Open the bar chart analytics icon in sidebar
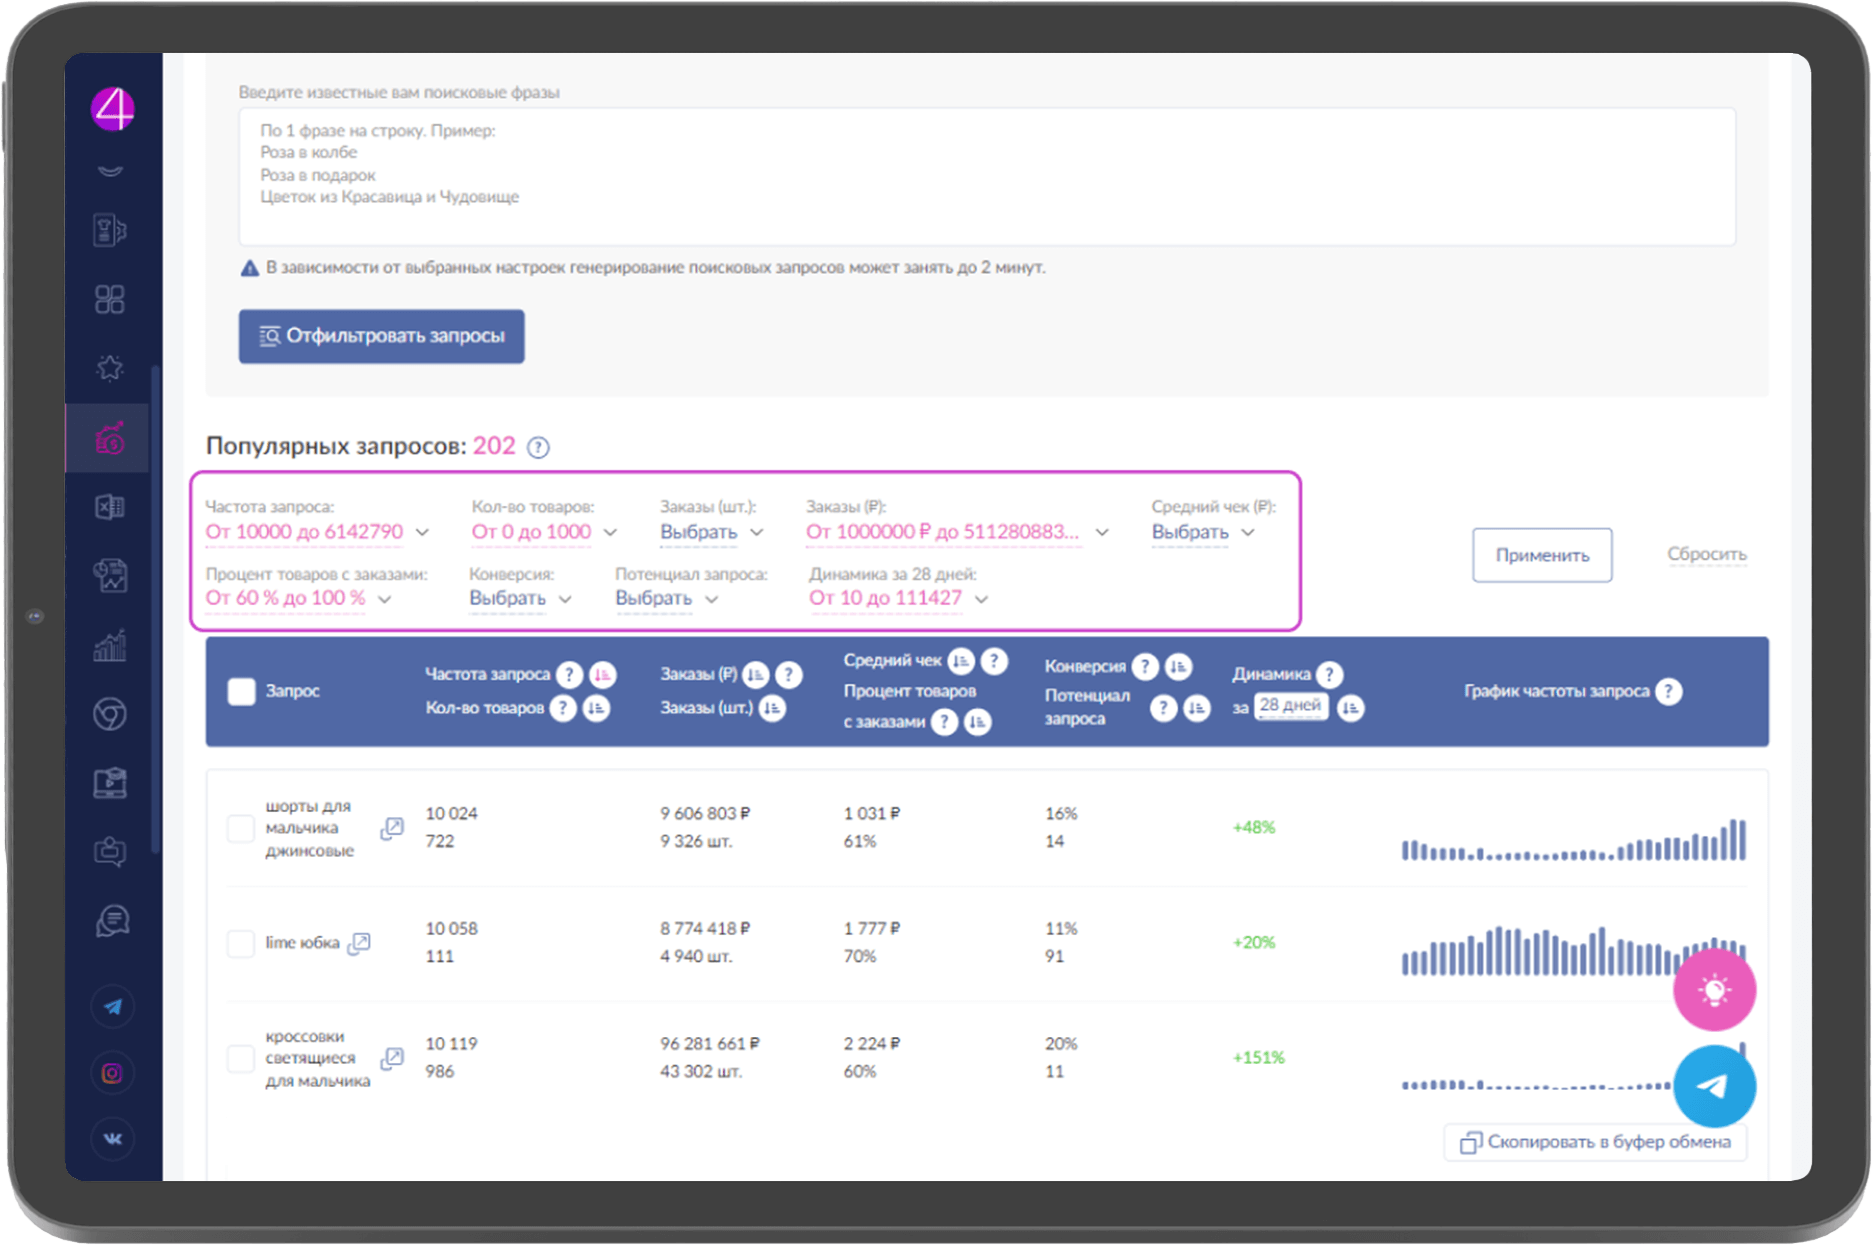Screen dimensions: 1873x1245 point(111,646)
